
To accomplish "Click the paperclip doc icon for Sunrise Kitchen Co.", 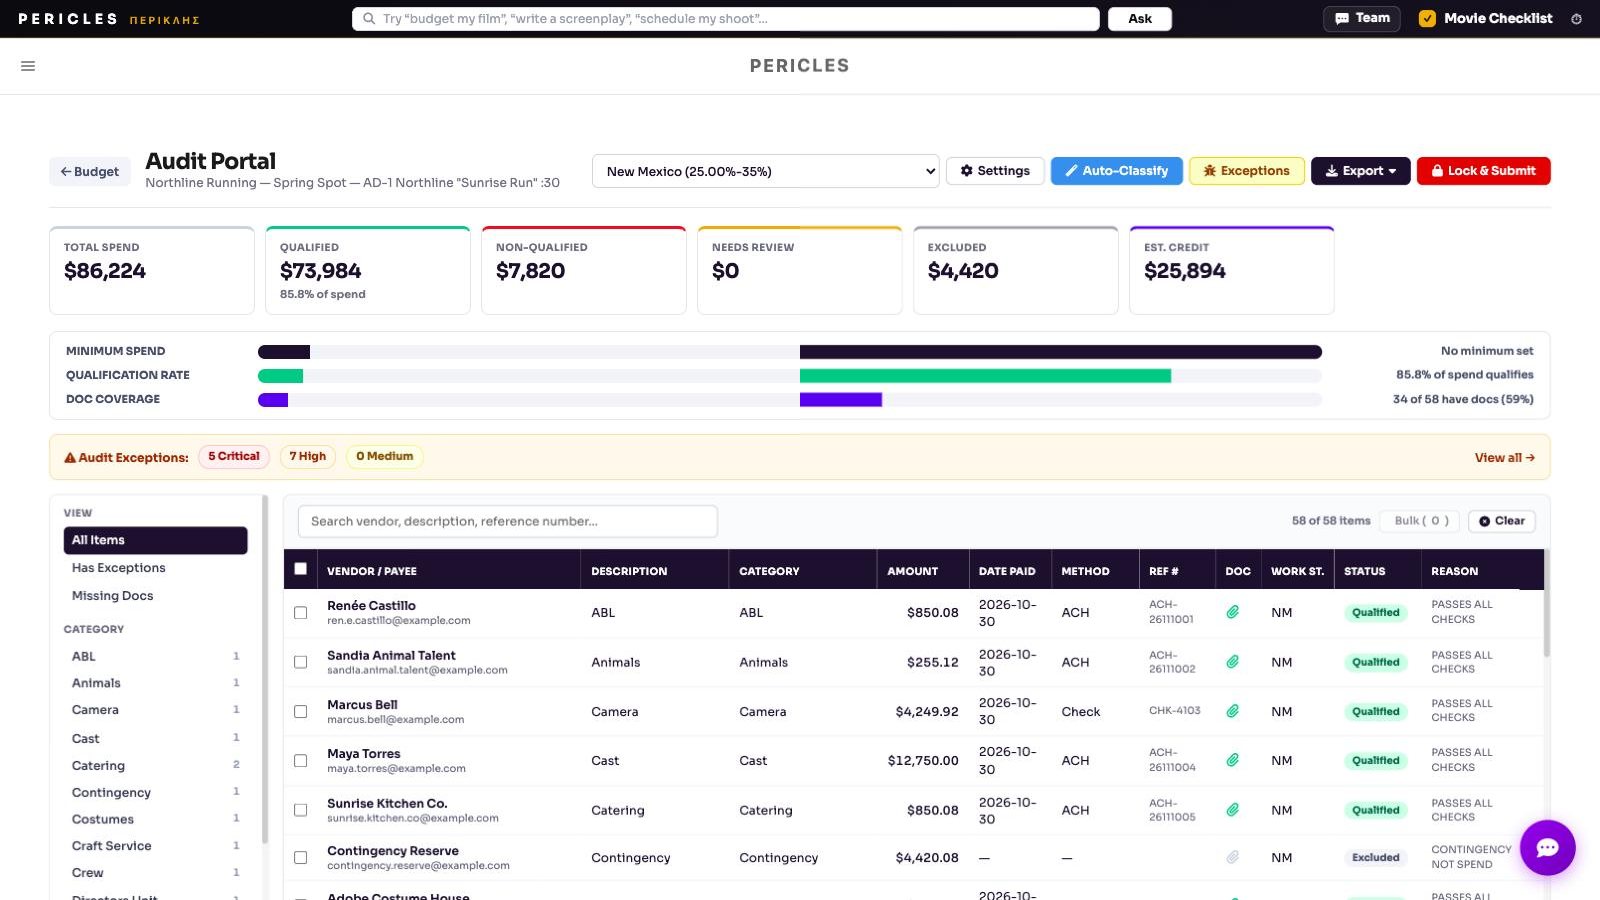I will tap(1233, 810).
